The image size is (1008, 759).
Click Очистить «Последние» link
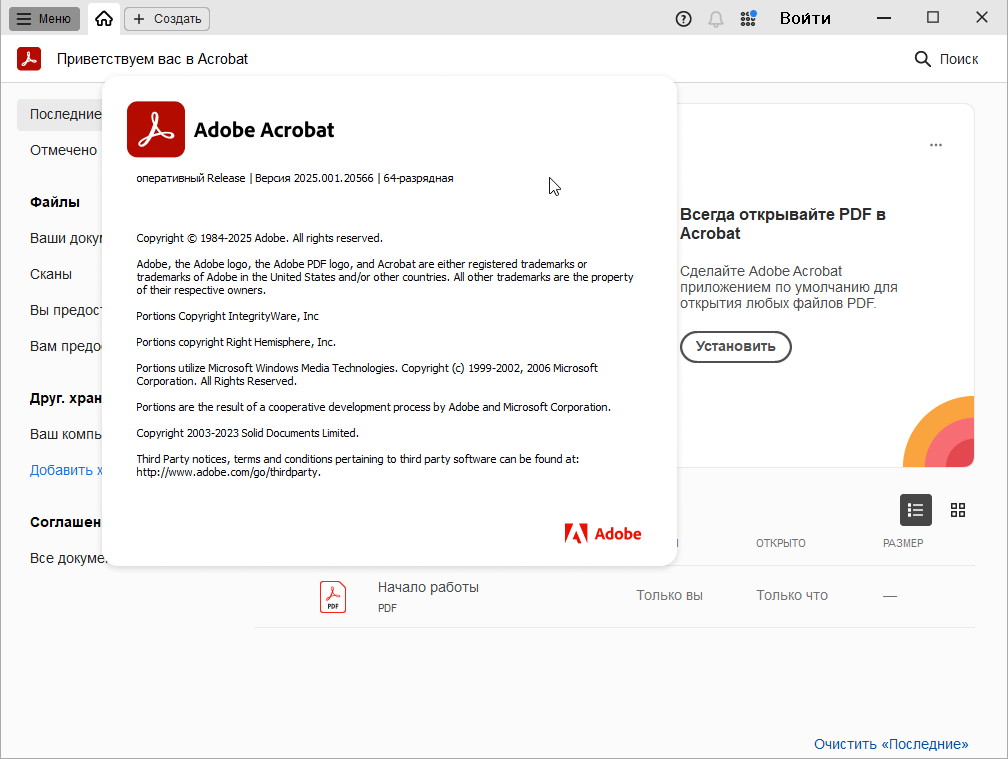(x=891, y=744)
